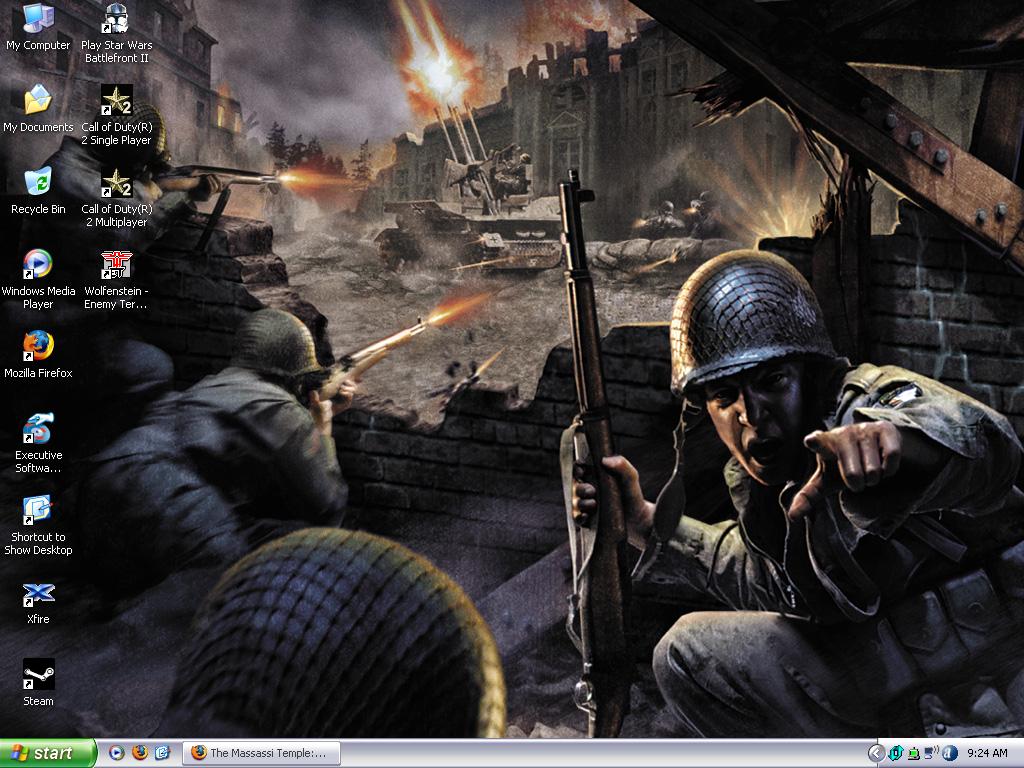
Task: Select the Steam desktop shortcut
Action: tap(38, 683)
